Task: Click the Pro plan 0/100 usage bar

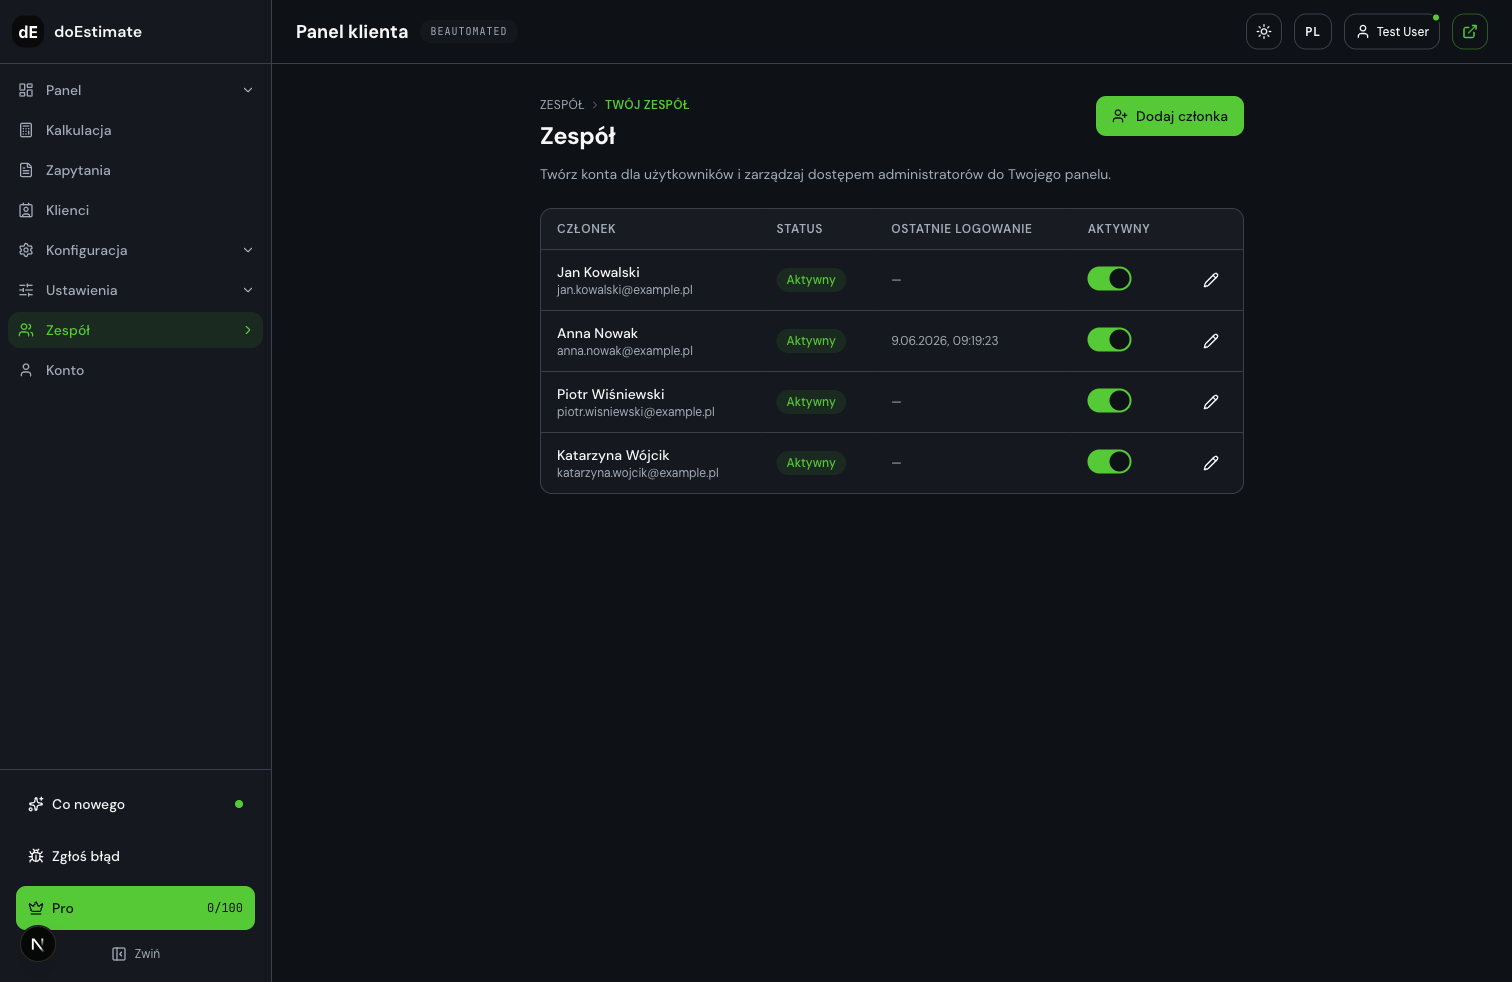Action: tap(135, 908)
